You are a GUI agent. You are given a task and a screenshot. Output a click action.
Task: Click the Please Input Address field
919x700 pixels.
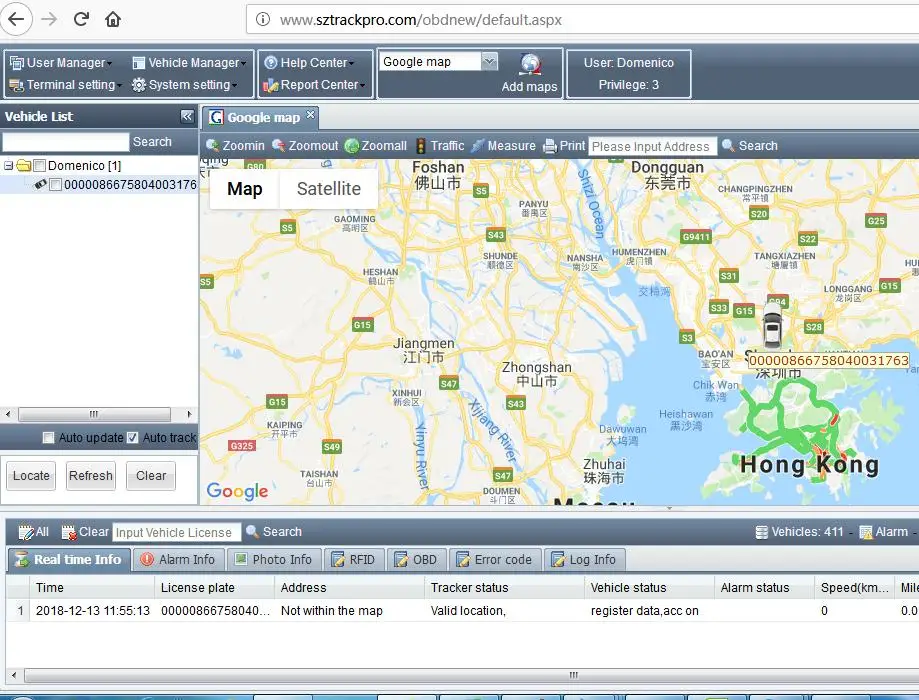tap(652, 146)
